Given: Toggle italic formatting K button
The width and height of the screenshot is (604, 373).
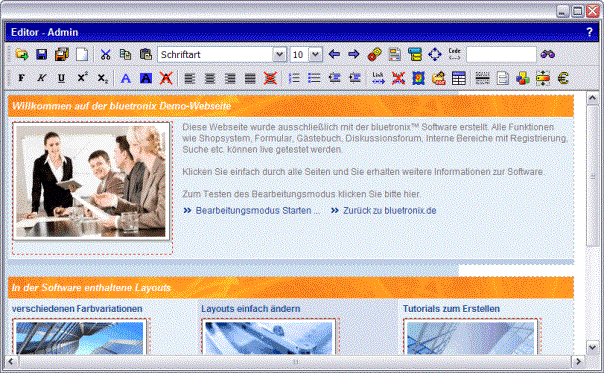Looking at the screenshot, I should pyautogui.click(x=41, y=78).
